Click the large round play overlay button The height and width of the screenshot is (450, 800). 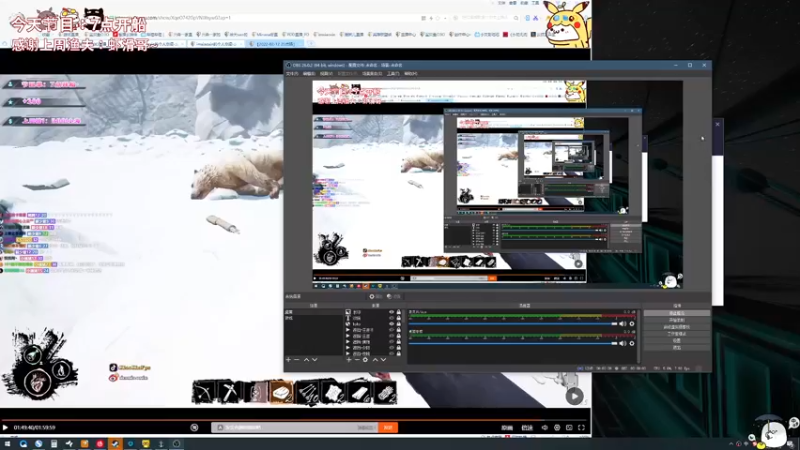[574, 396]
